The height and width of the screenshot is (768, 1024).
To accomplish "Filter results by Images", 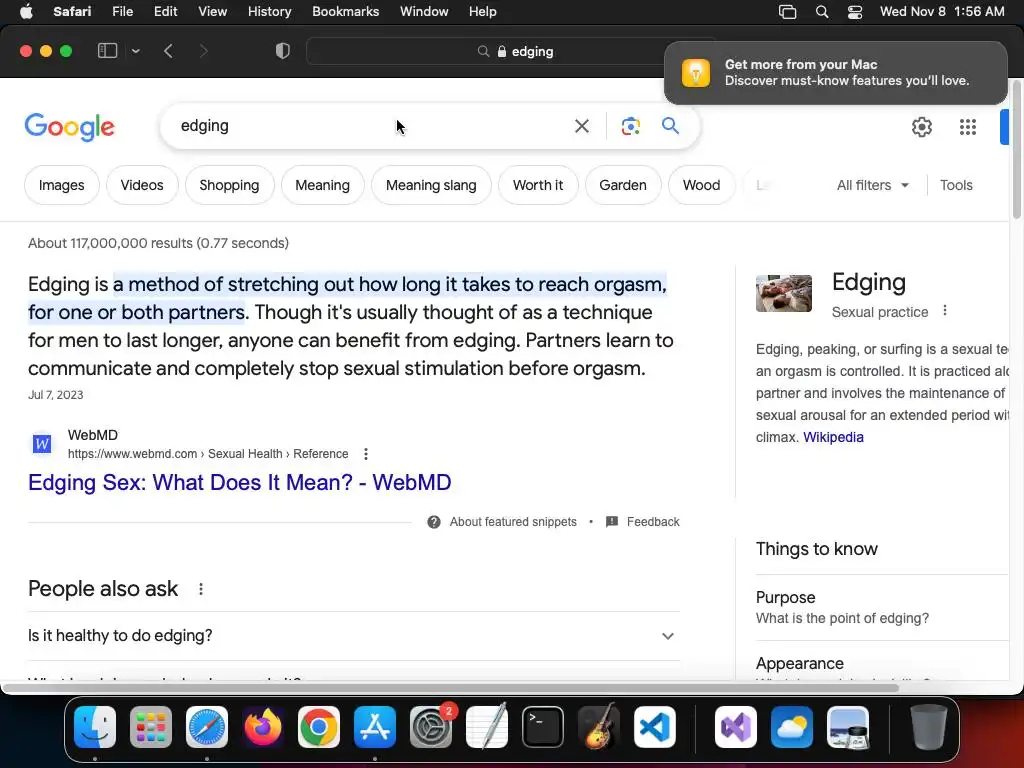I will (61, 185).
